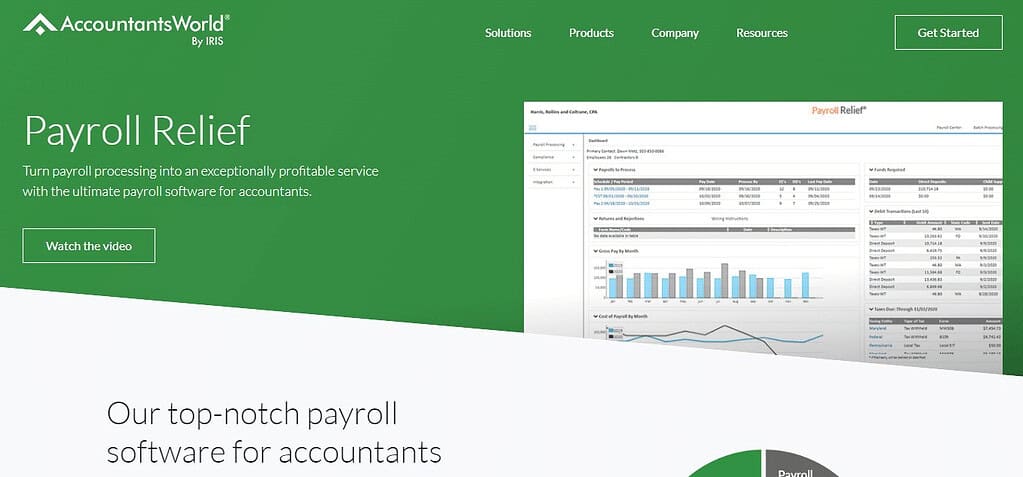This screenshot has height=477, width=1023.
Task: Click the orange Payroll Relief logo in dashboard
Action: click(839, 110)
